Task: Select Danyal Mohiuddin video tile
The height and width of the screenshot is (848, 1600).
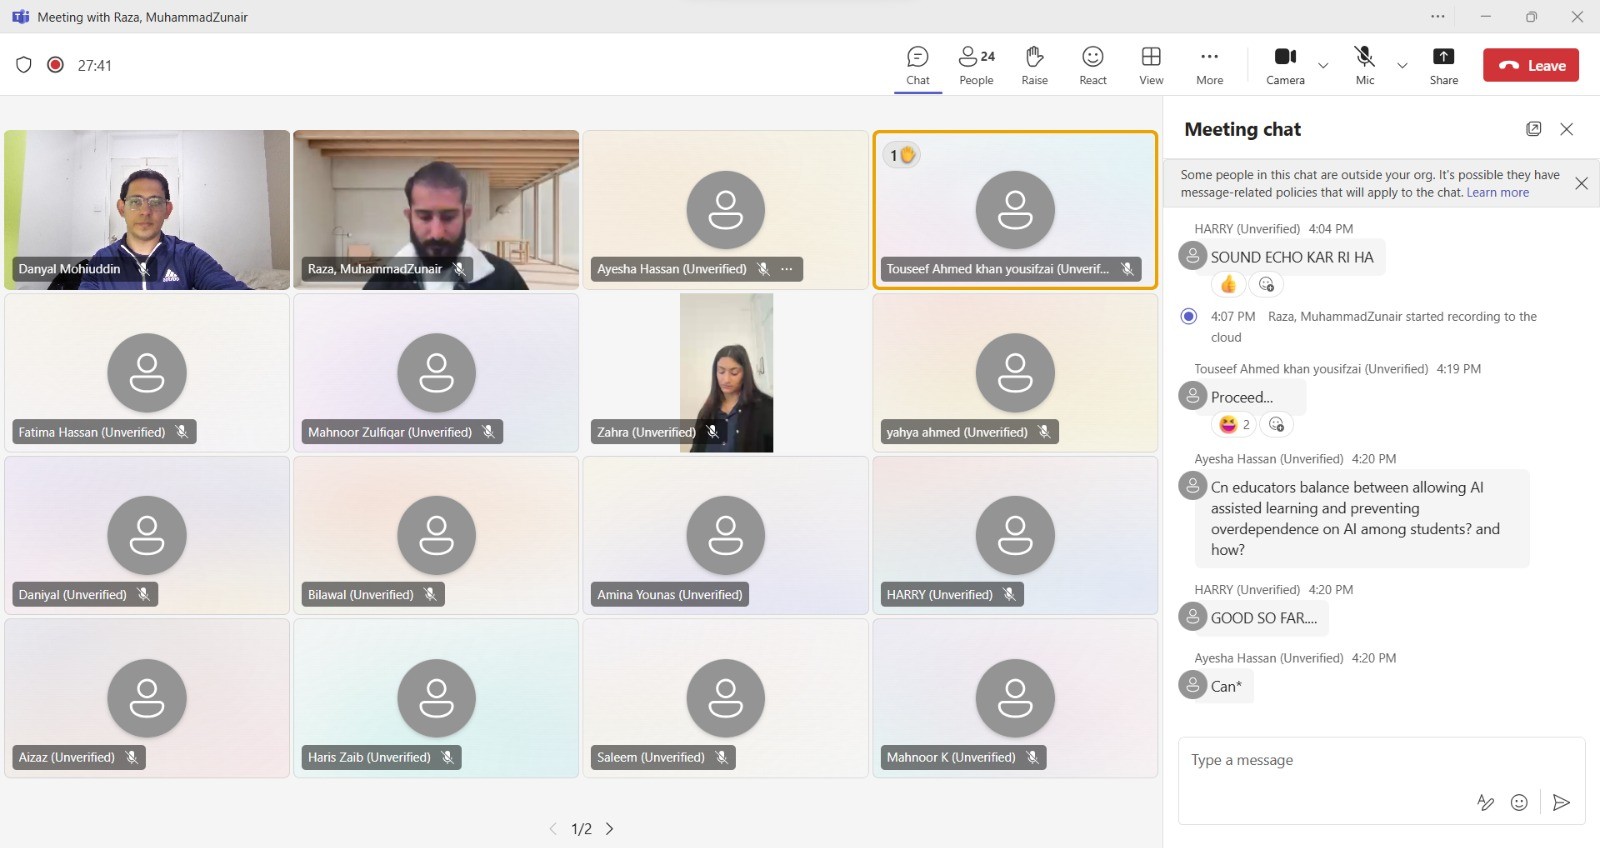Action: [x=147, y=210]
